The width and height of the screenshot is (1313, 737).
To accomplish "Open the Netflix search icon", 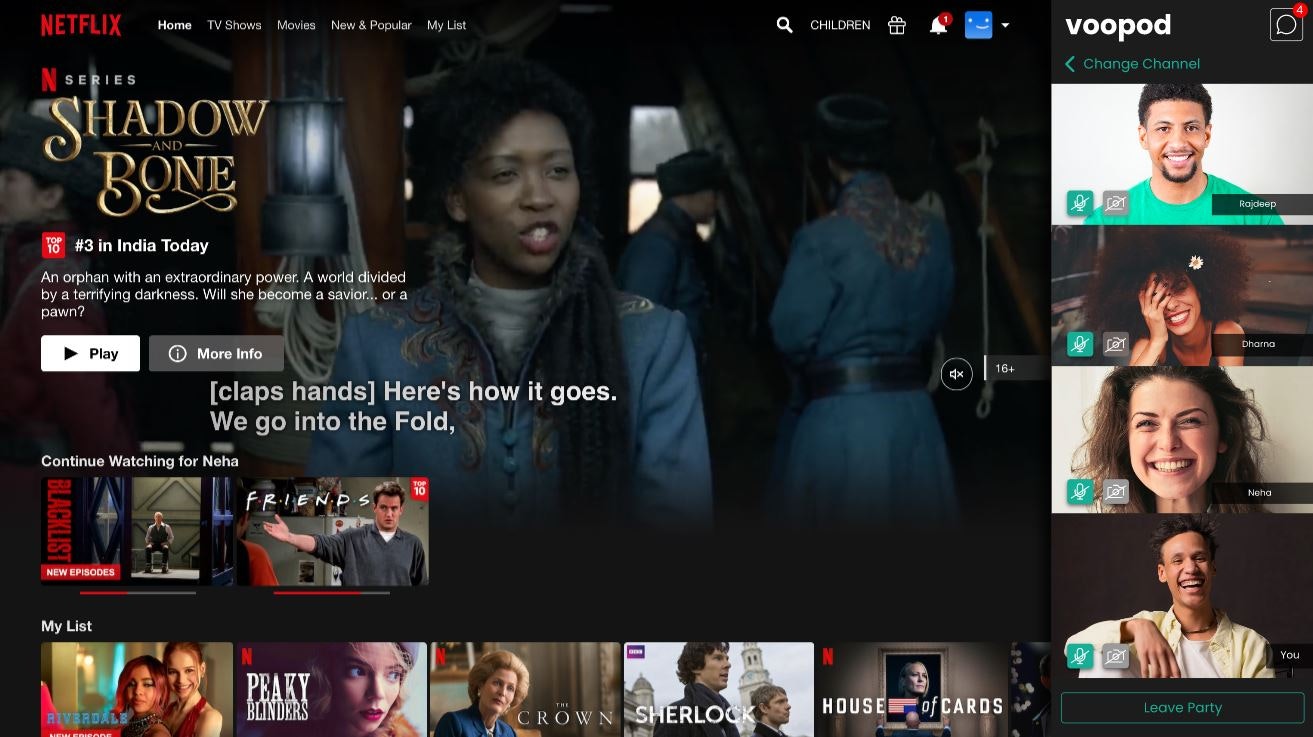I will (785, 25).
